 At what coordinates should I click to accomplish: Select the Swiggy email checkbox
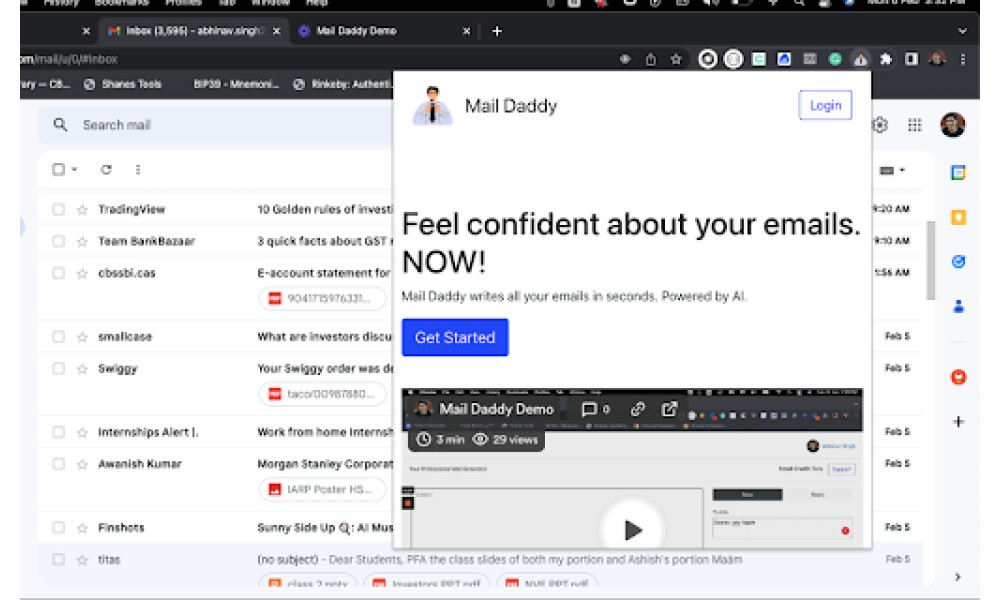coord(58,369)
